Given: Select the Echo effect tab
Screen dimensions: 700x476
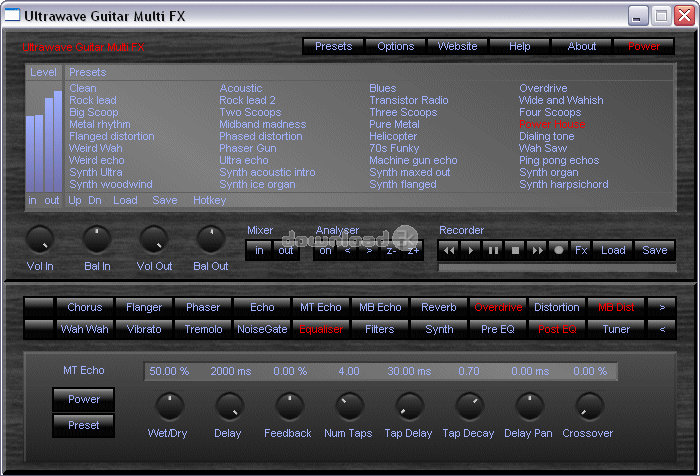Looking at the screenshot, I should 262,307.
